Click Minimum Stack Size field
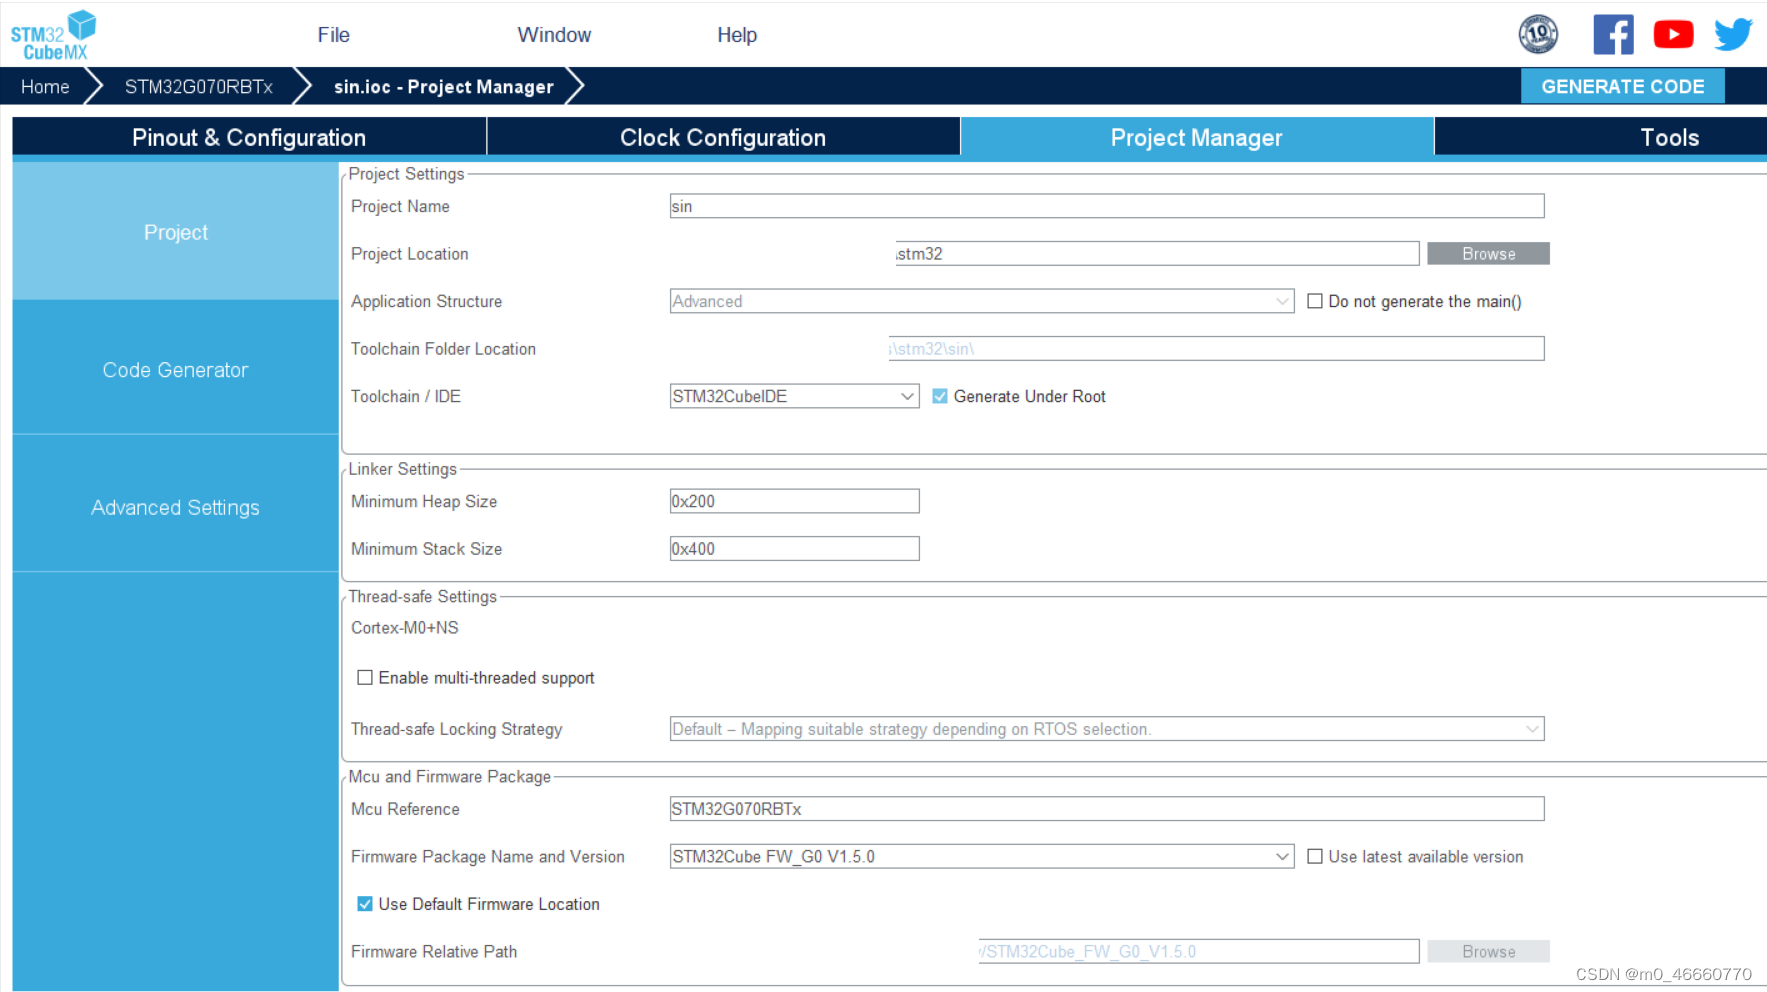 coord(794,549)
